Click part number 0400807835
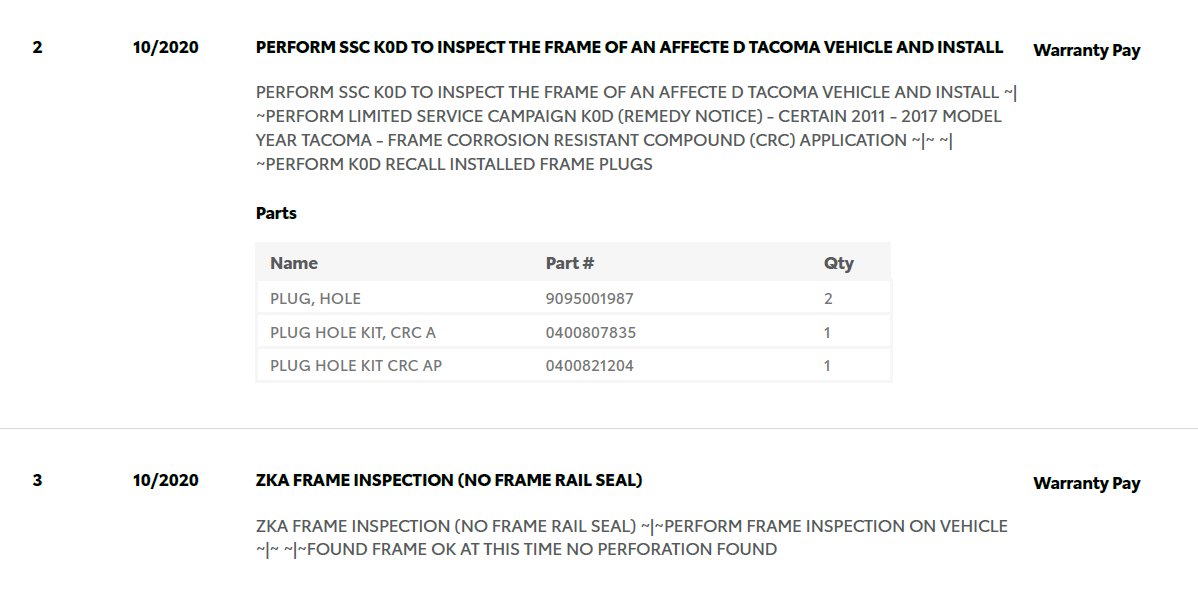 (x=591, y=332)
